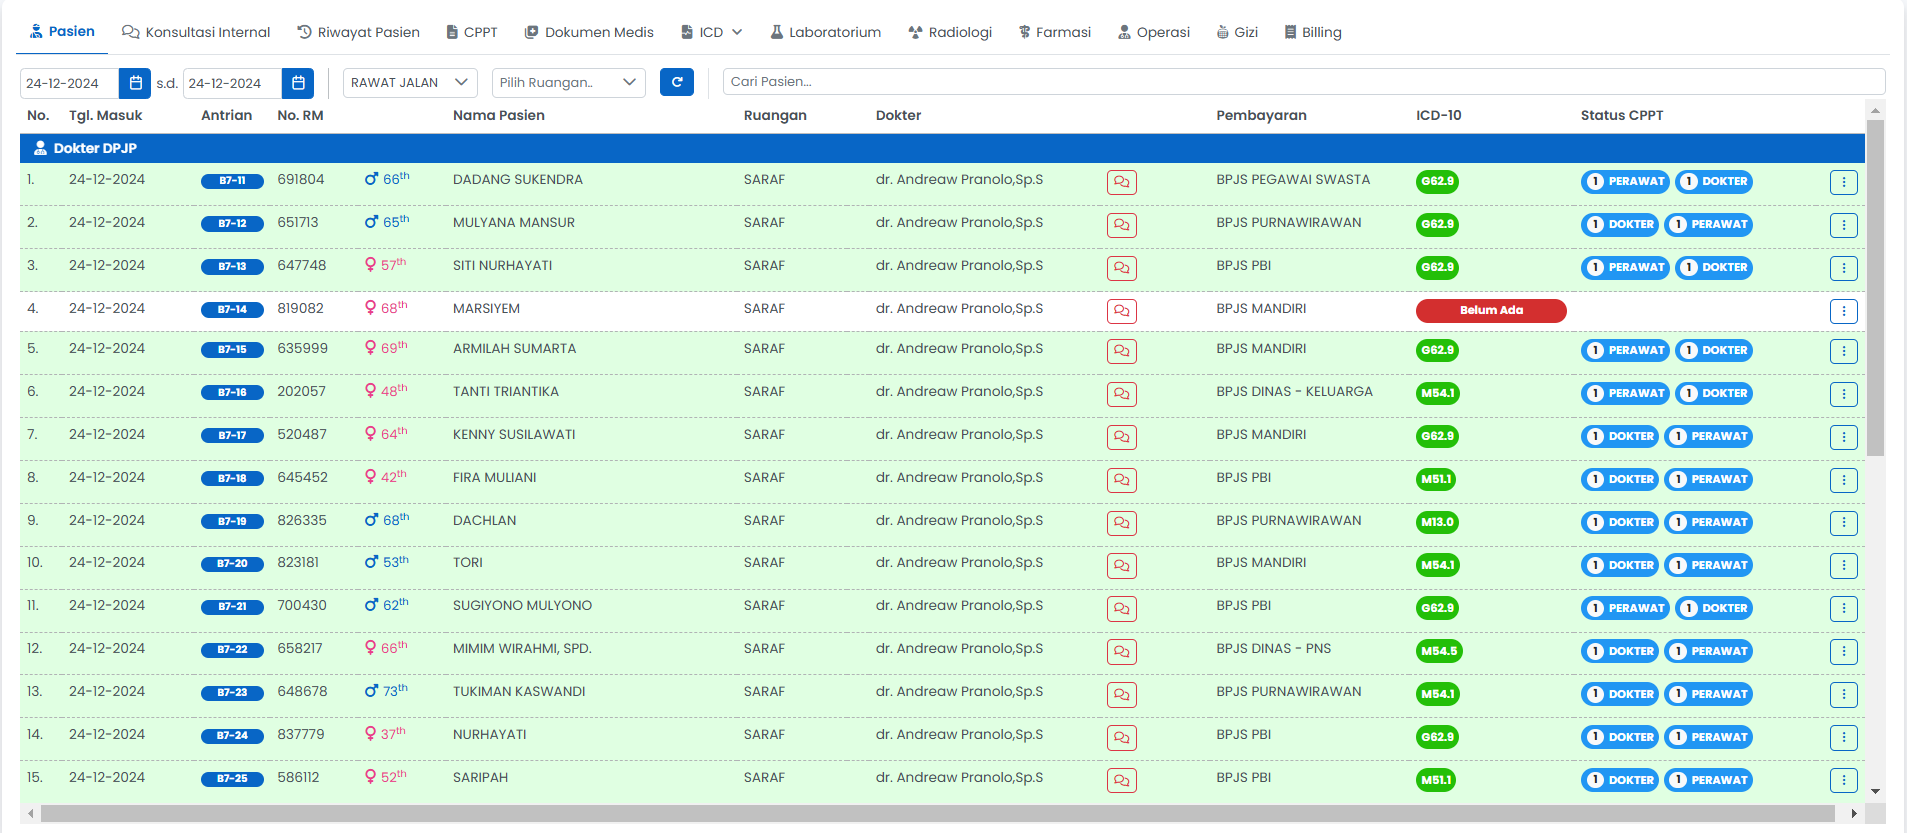Open the end date calendar picker

(x=297, y=83)
